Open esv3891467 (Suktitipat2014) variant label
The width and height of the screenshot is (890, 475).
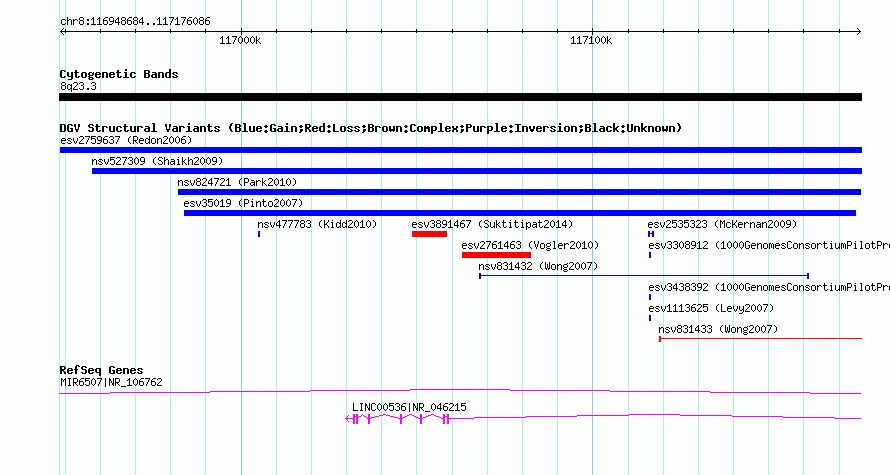tap(492, 224)
